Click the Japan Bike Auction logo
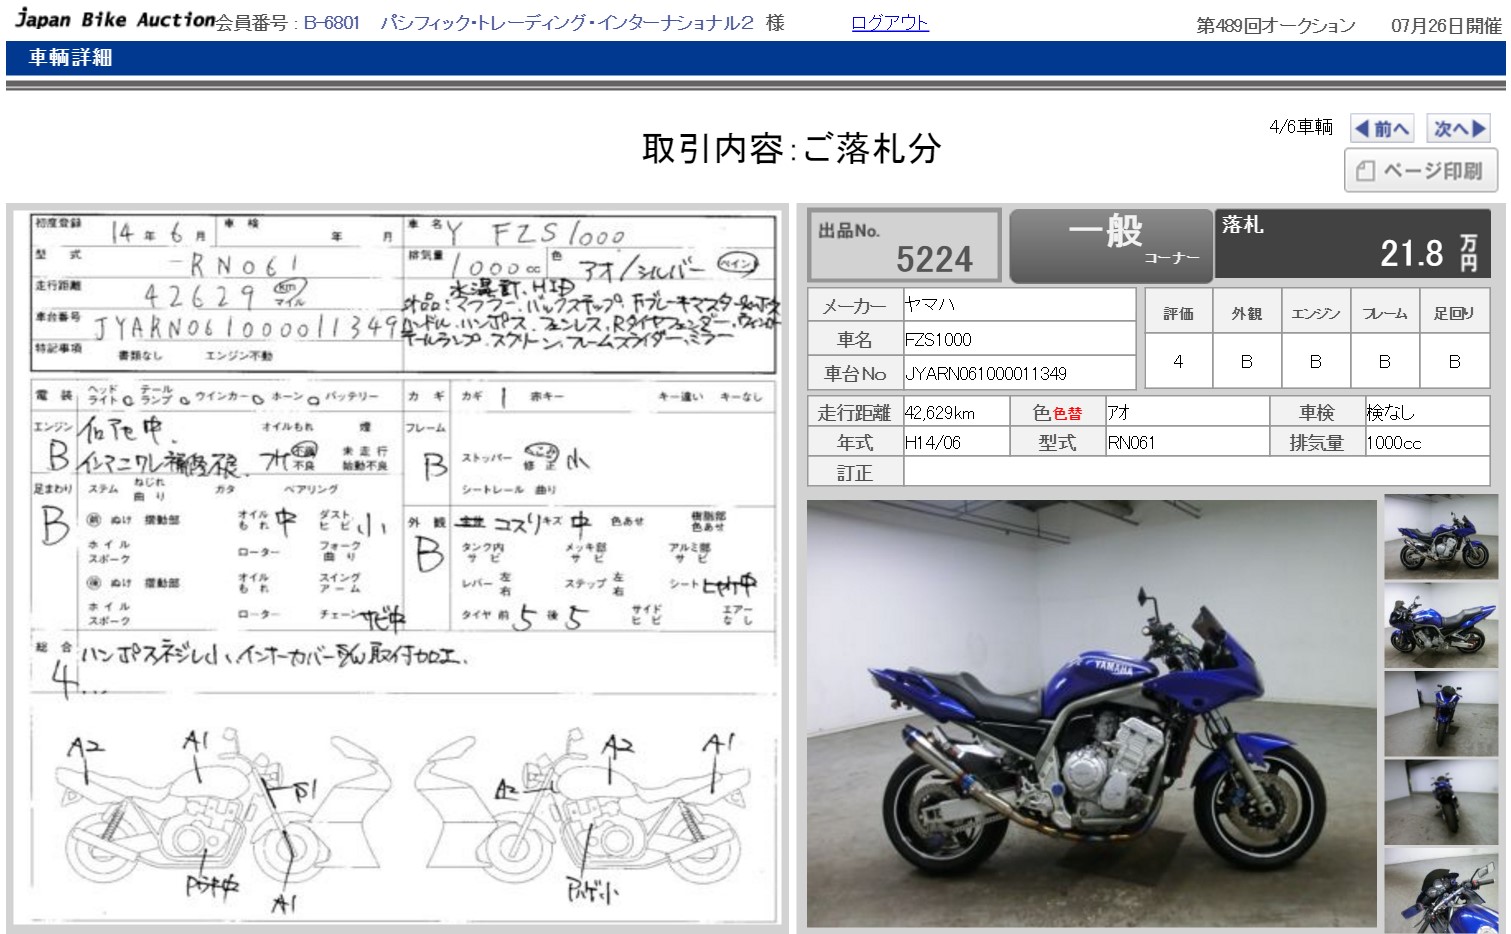The image size is (1511, 934). click(114, 20)
